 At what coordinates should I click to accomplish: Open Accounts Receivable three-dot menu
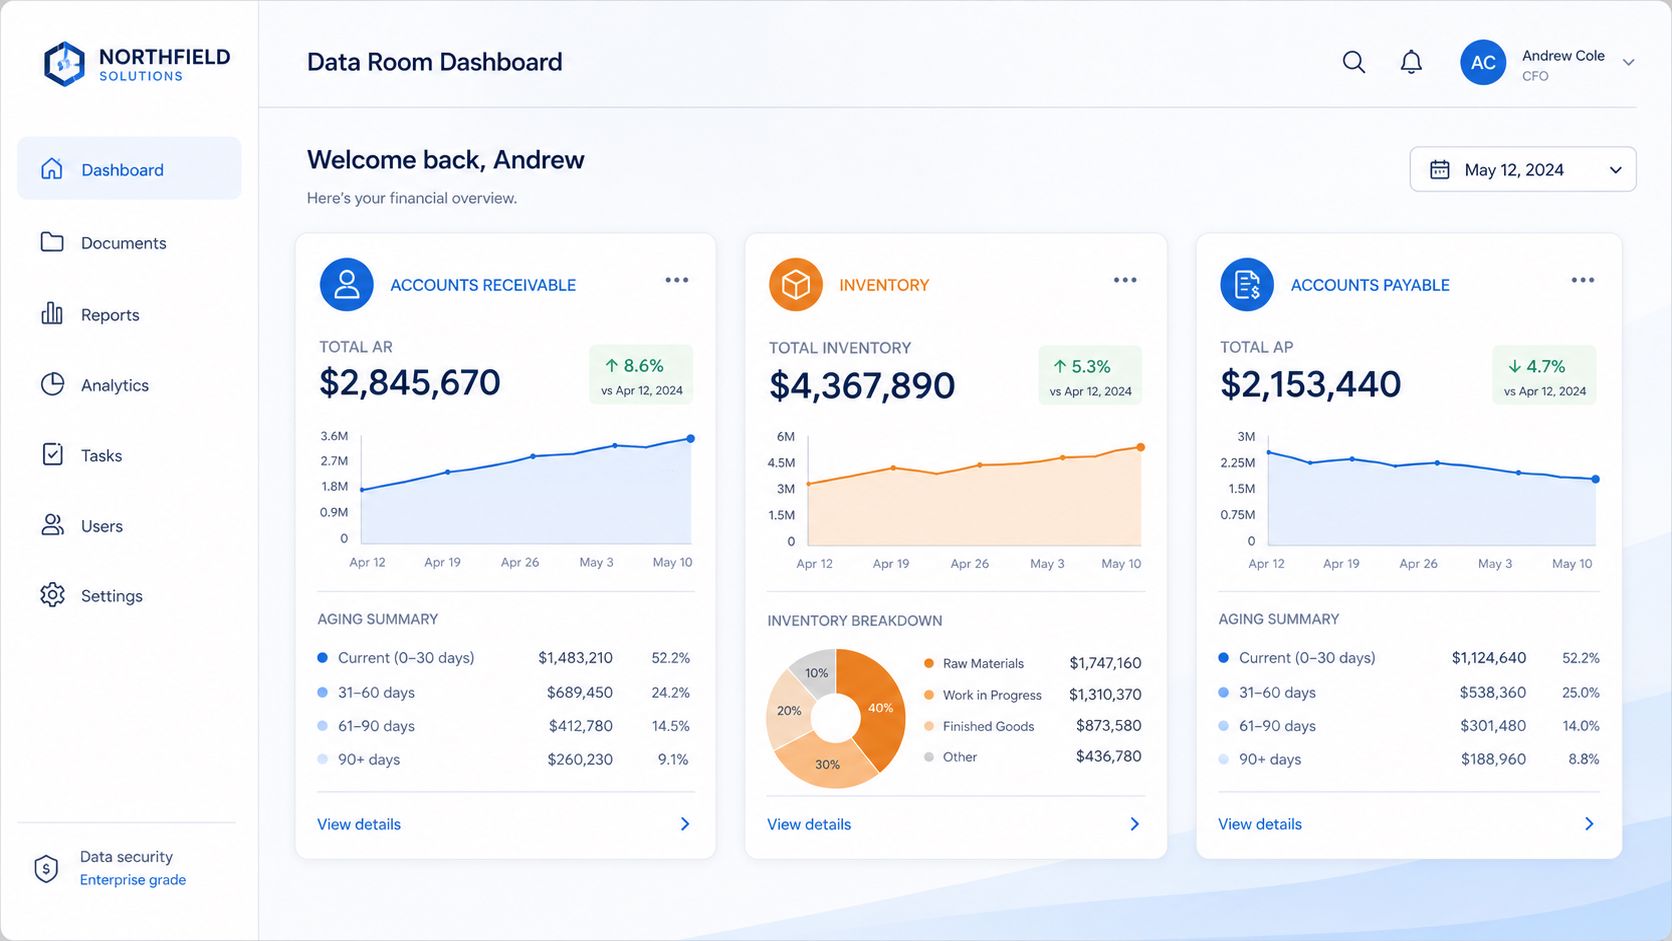(x=677, y=280)
